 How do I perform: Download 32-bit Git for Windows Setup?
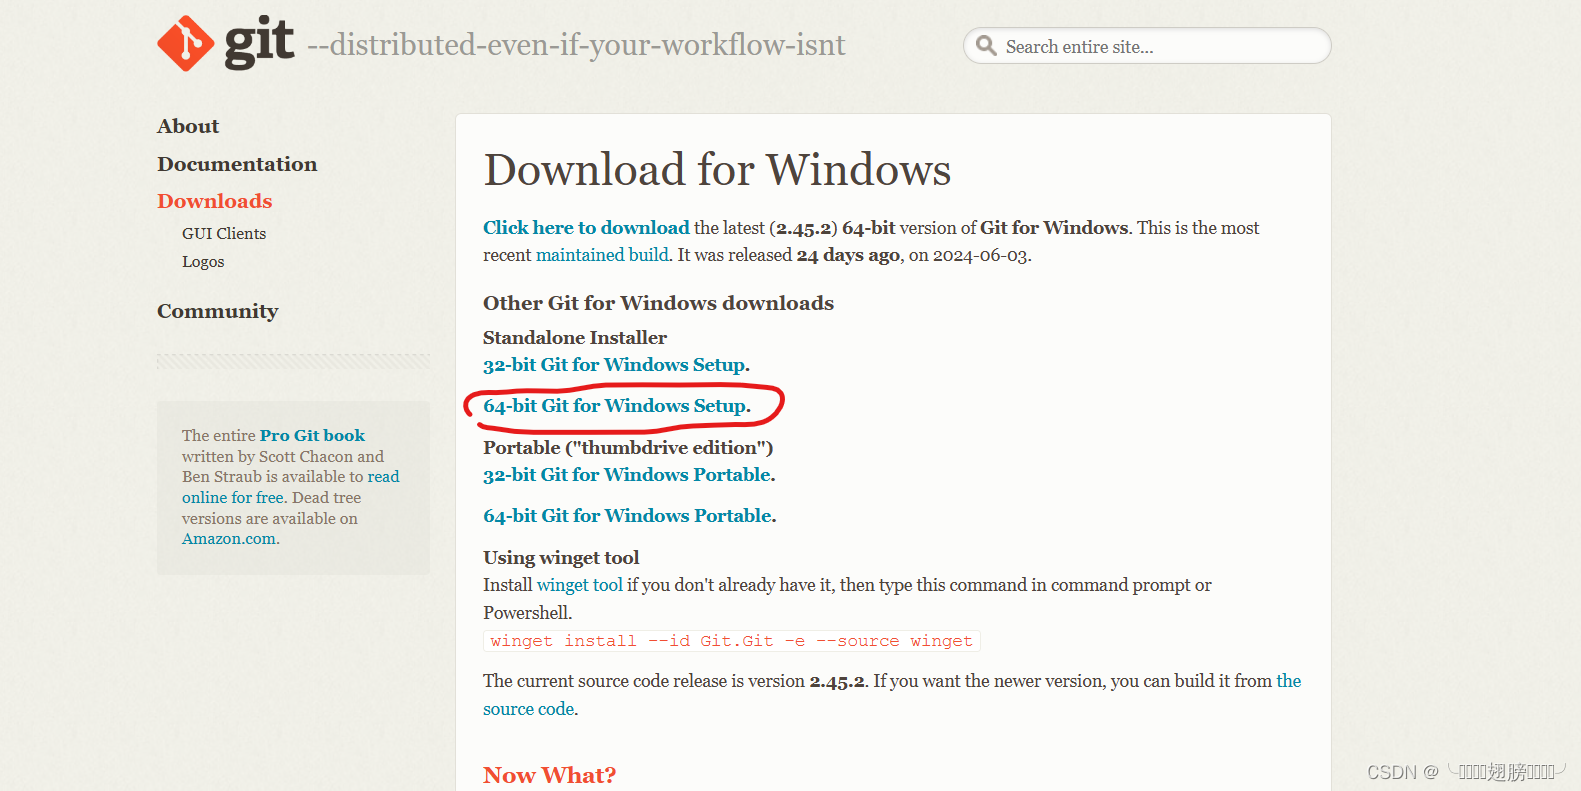(x=614, y=365)
